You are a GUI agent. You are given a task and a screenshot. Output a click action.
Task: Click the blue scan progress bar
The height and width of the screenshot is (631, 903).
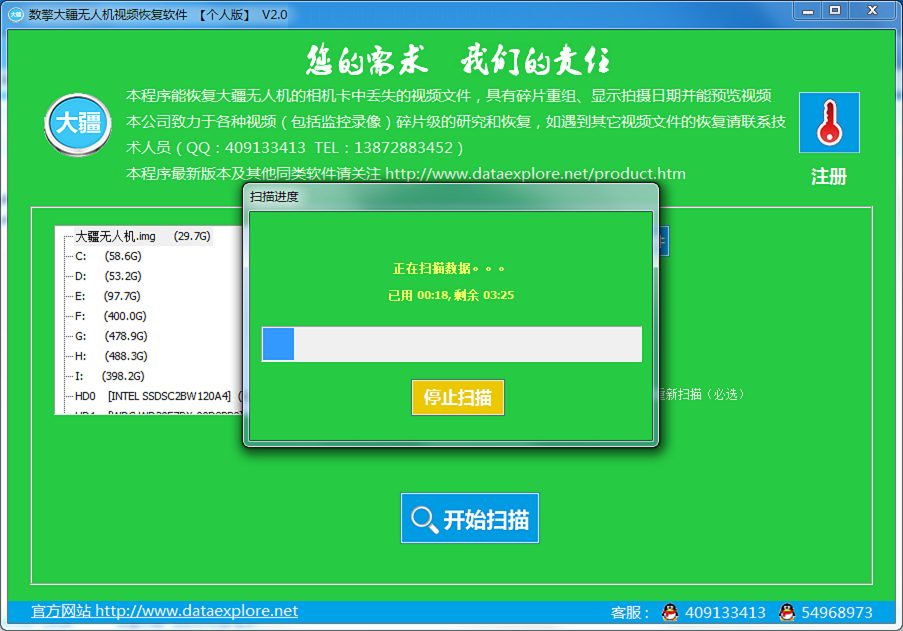[x=452, y=344]
